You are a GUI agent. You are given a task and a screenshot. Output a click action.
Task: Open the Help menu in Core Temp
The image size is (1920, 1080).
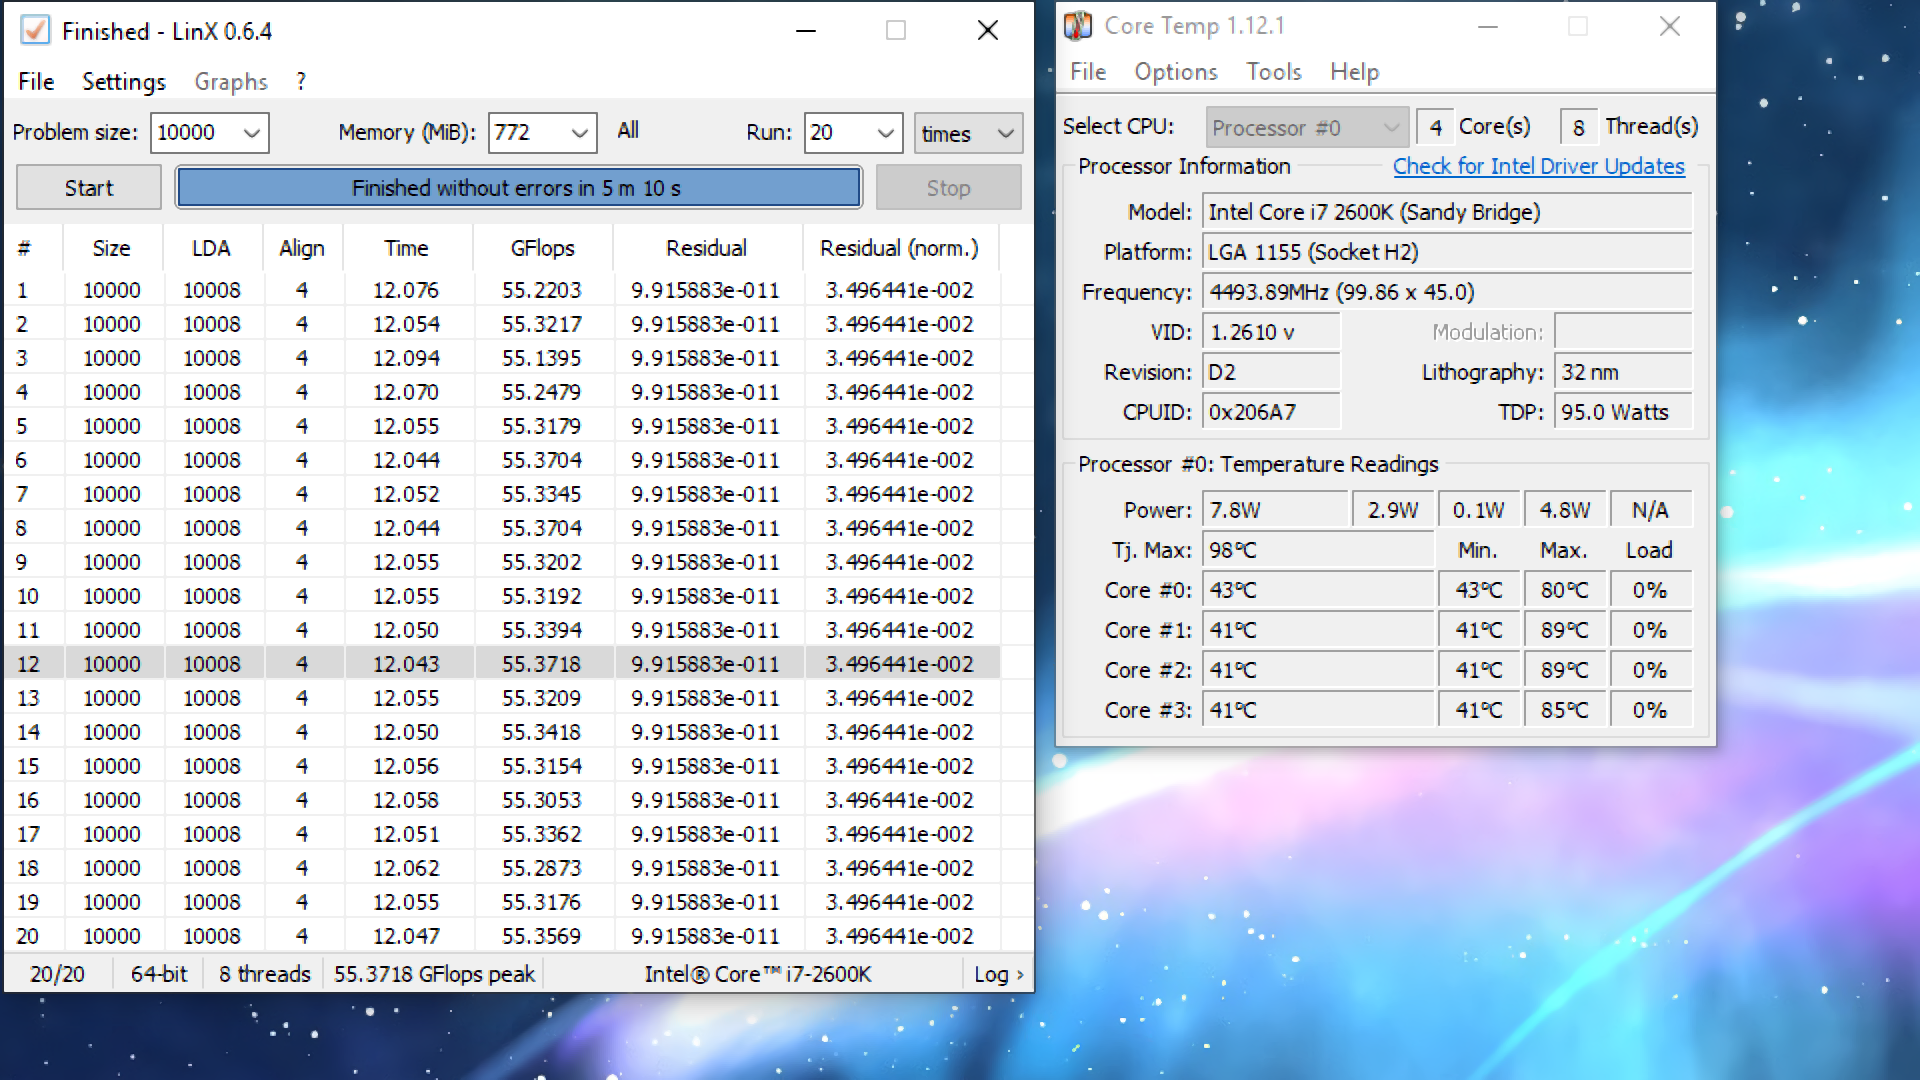tap(1355, 72)
